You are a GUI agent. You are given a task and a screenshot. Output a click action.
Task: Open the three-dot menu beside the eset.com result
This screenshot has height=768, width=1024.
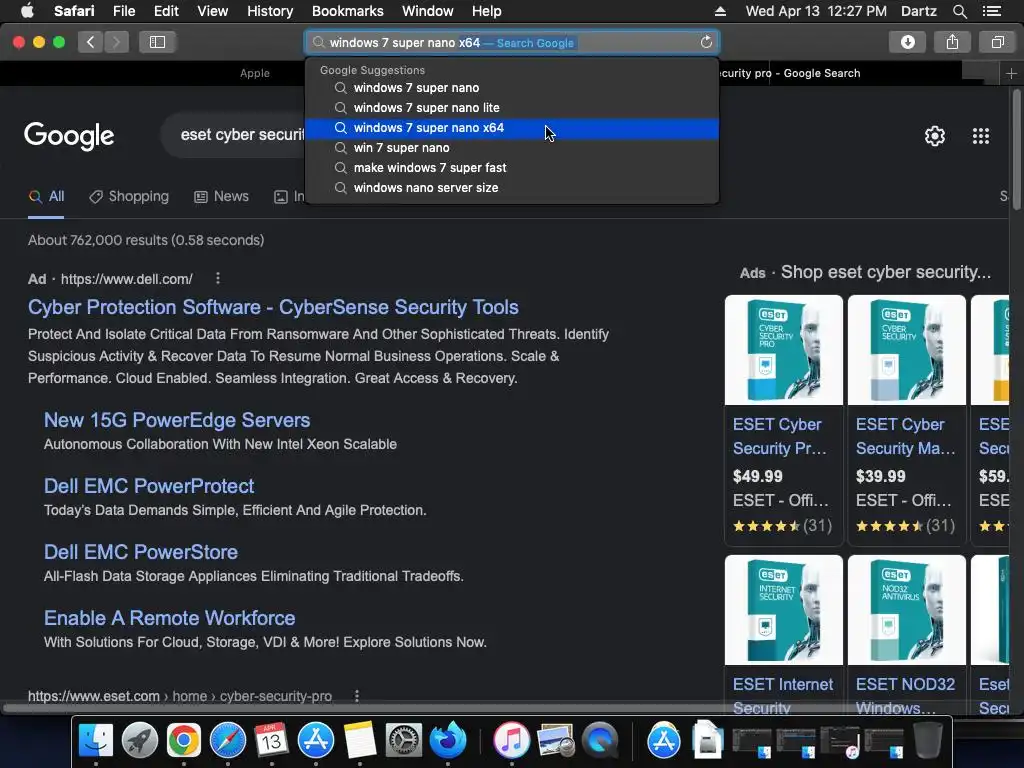click(x=357, y=696)
